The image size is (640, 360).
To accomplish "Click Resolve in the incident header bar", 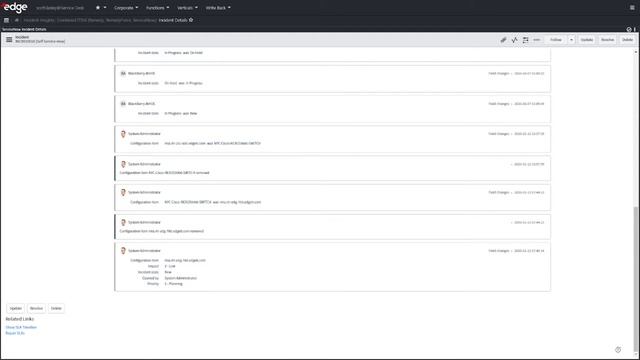I will point(607,40).
